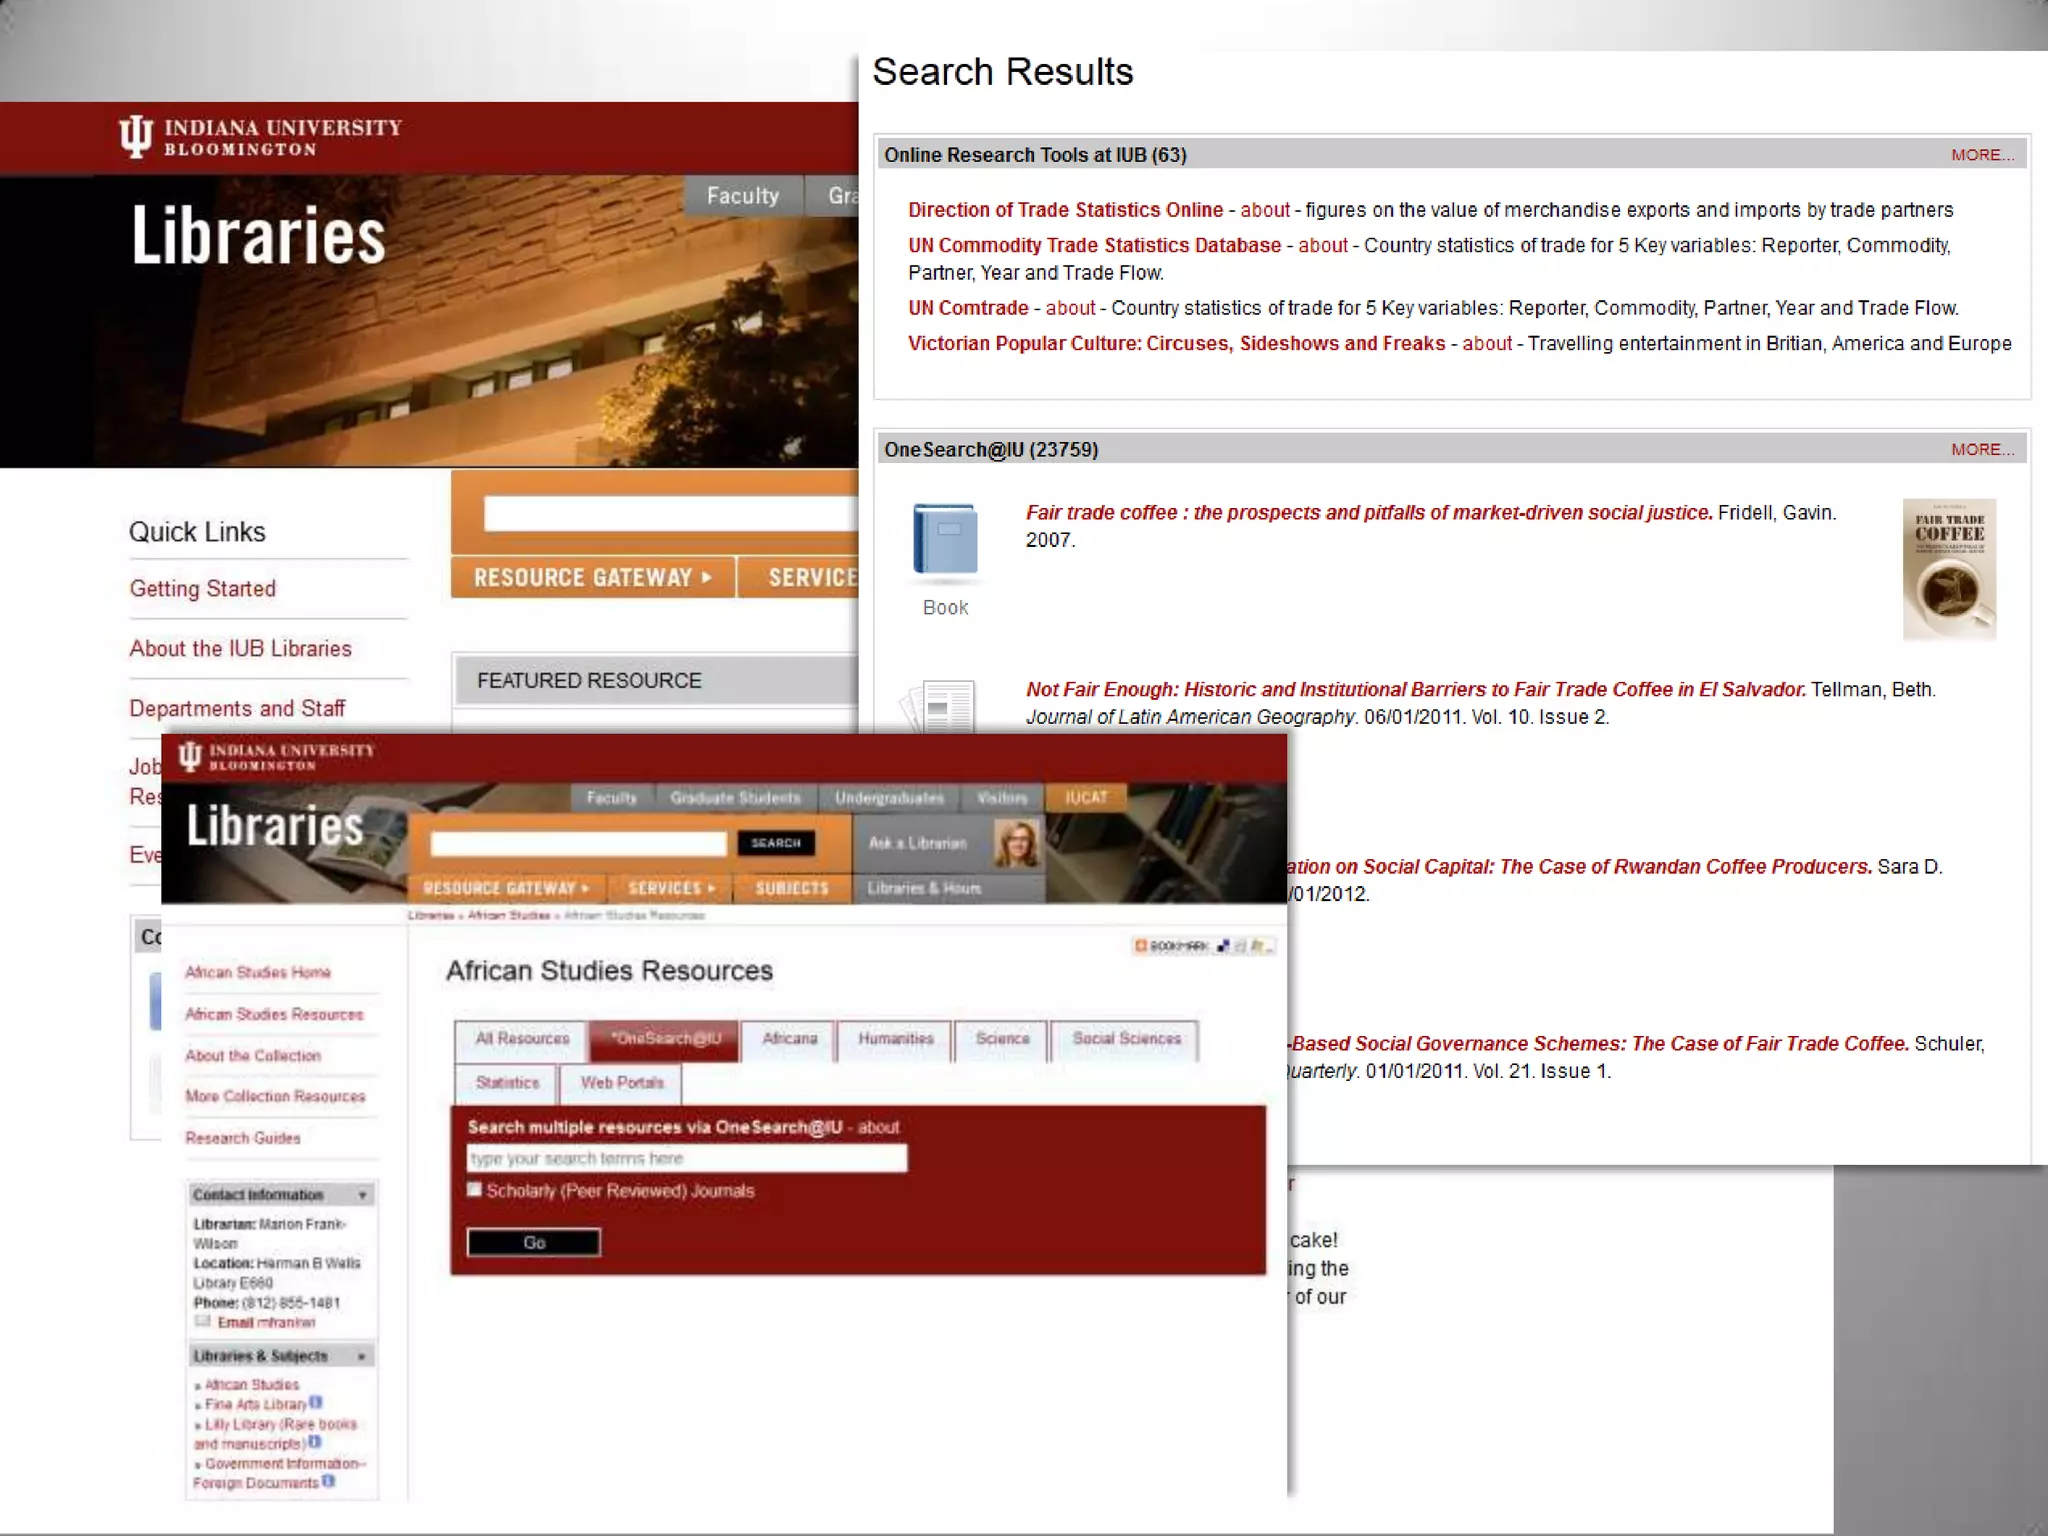Image resolution: width=2048 pixels, height=1536 pixels.
Task: Check the Scholarly (Peer Reviewed) Journals box
Action: [x=474, y=1189]
